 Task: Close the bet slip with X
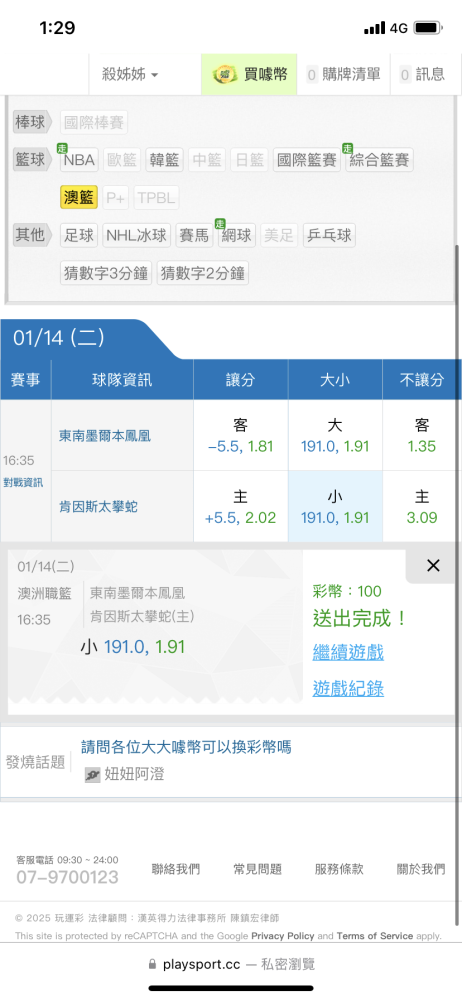pyautogui.click(x=433, y=565)
